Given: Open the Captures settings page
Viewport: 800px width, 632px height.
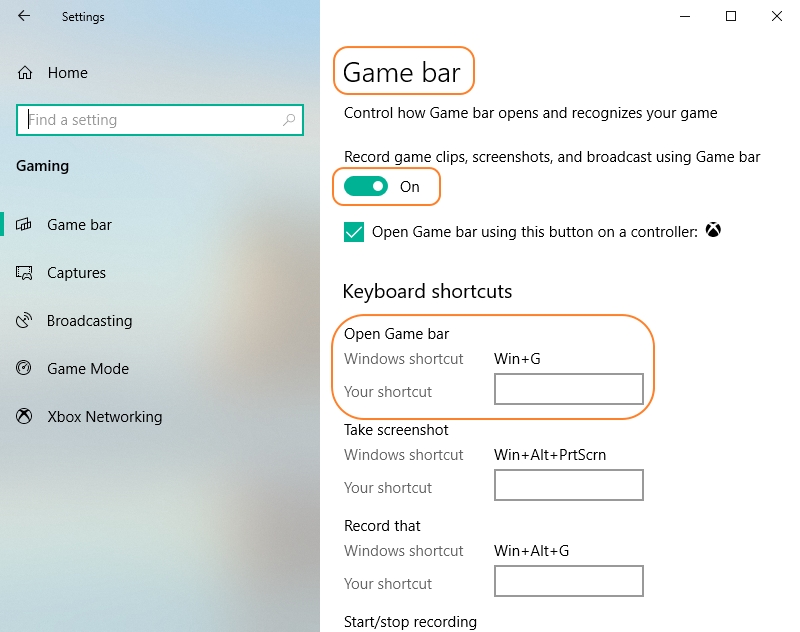Looking at the screenshot, I should [77, 273].
